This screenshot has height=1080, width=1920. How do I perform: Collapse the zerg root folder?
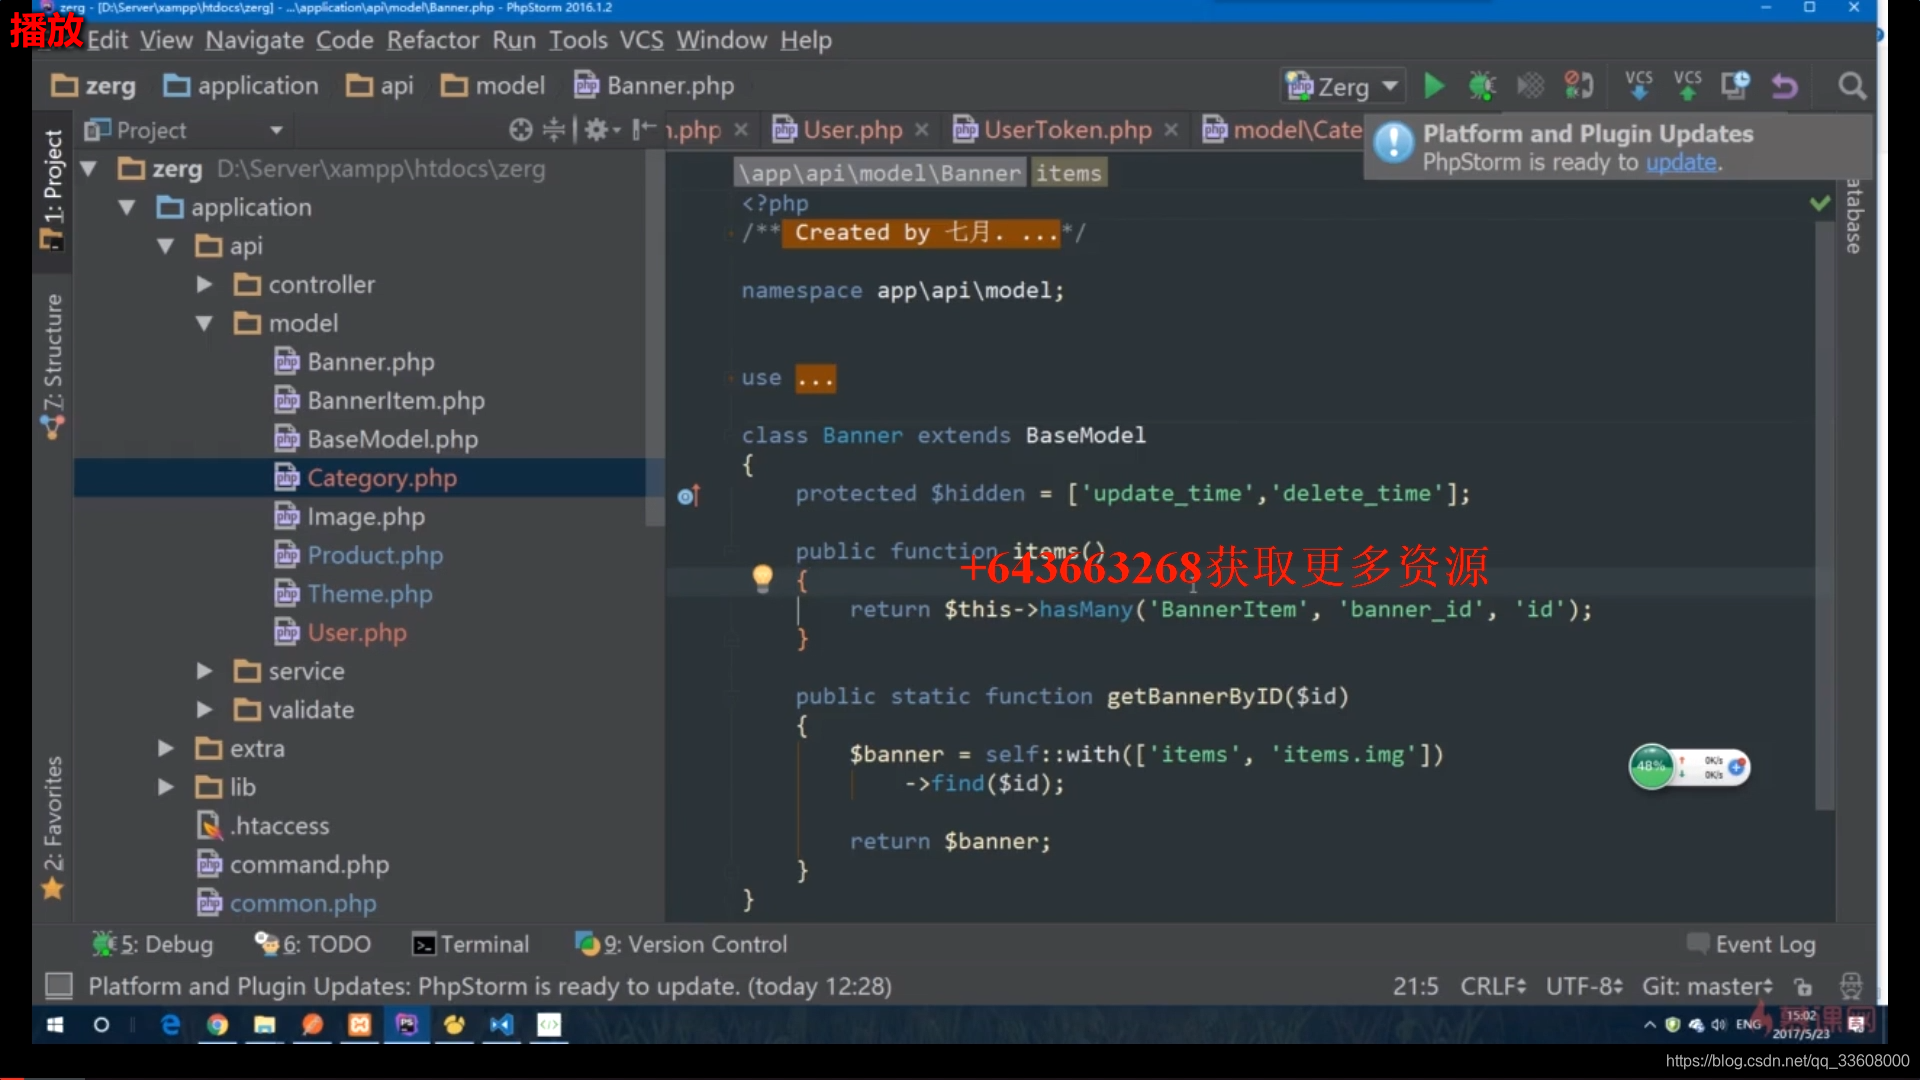pyautogui.click(x=89, y=169)
